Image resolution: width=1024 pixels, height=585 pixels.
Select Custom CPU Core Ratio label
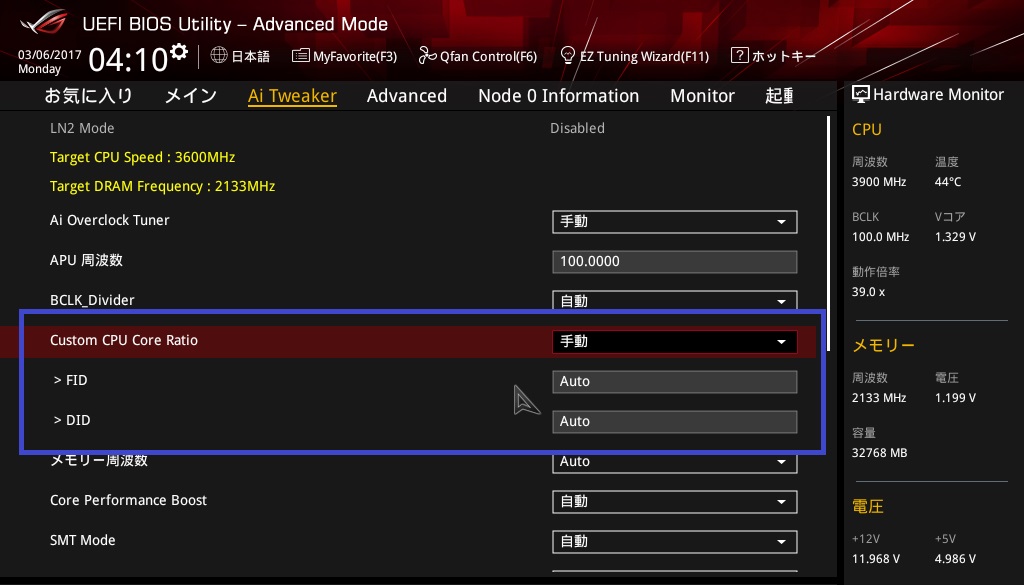124,340
